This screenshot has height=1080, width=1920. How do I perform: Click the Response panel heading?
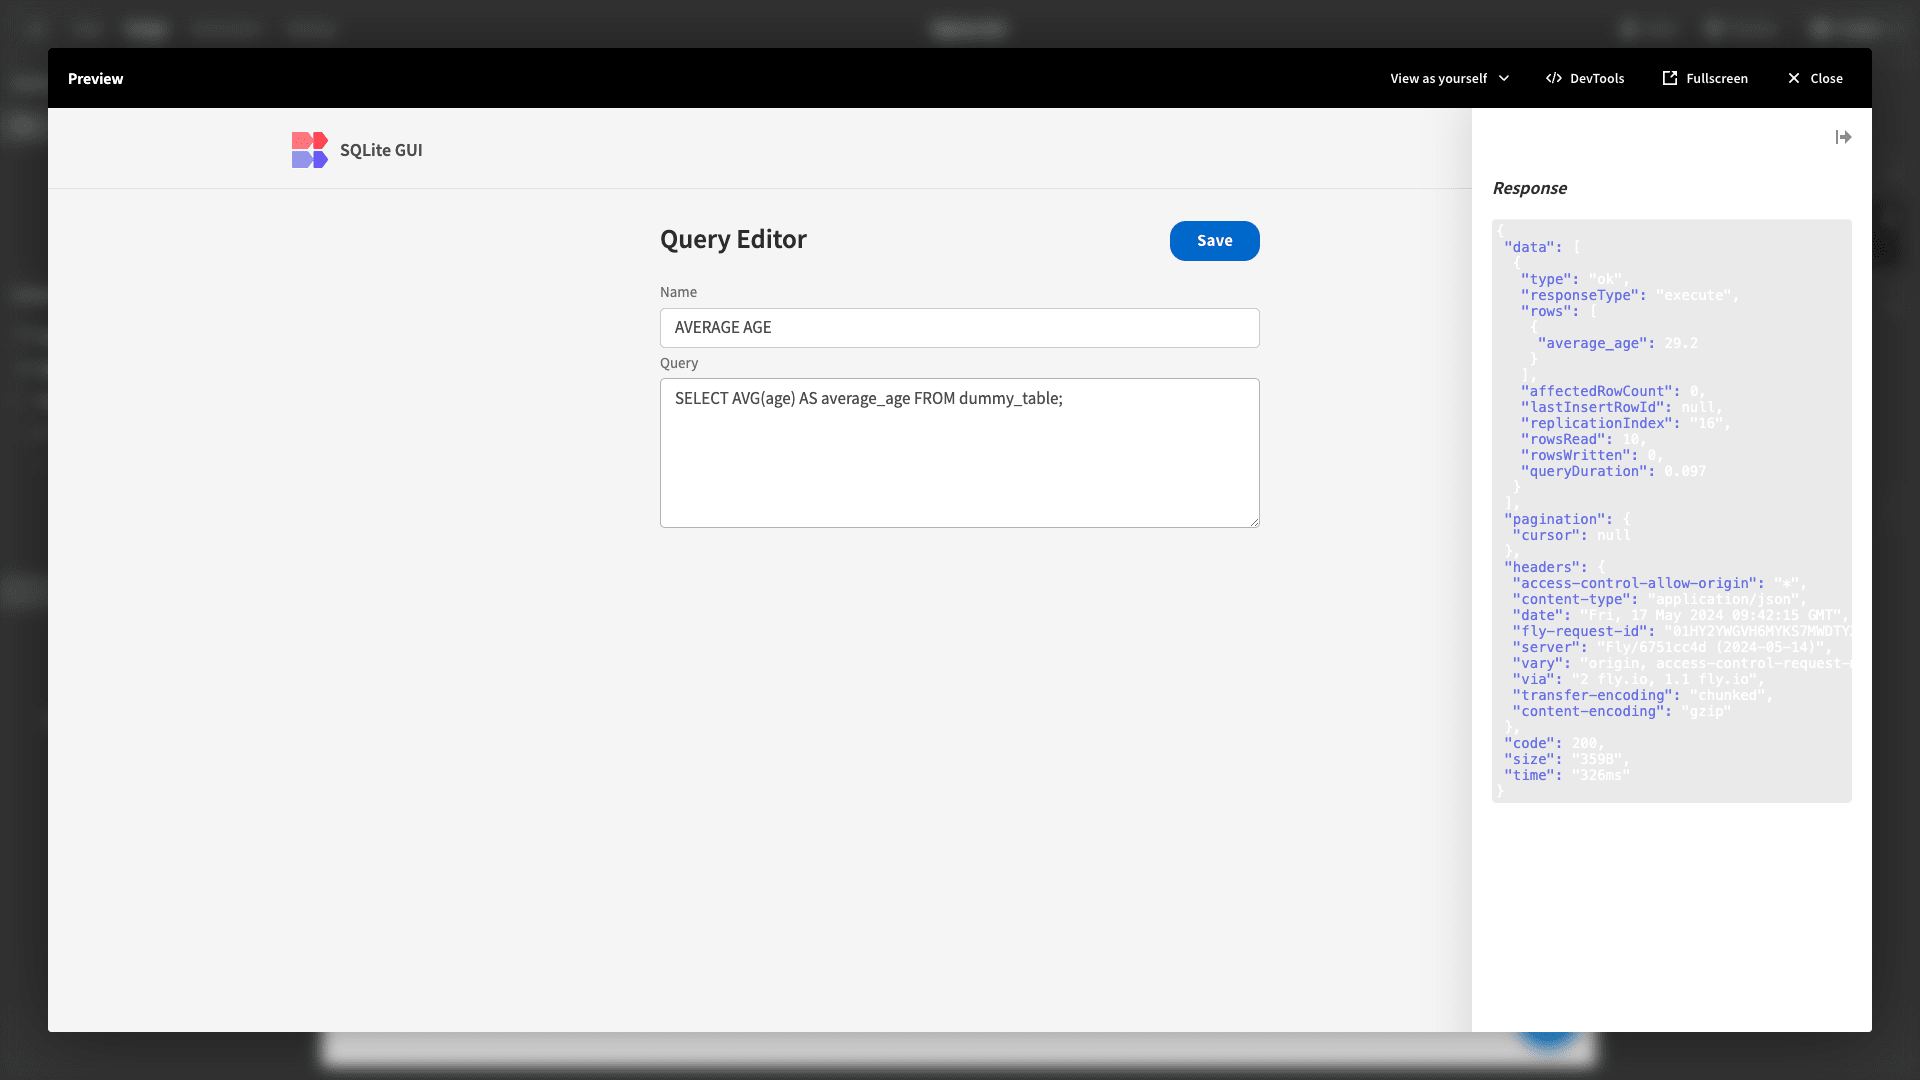coord(1529,188)
